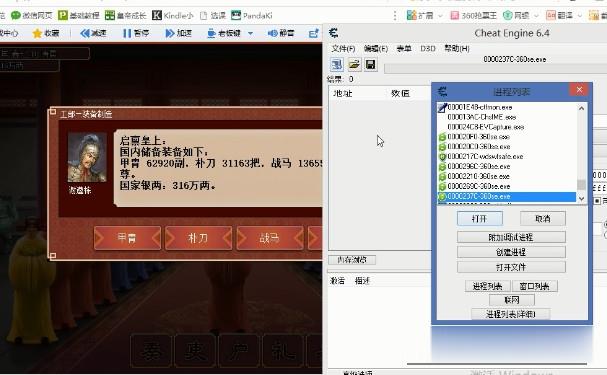The image size is (607, 375).
Task: Click the process list down scroll arrow
Action: [x=581, y=199]
